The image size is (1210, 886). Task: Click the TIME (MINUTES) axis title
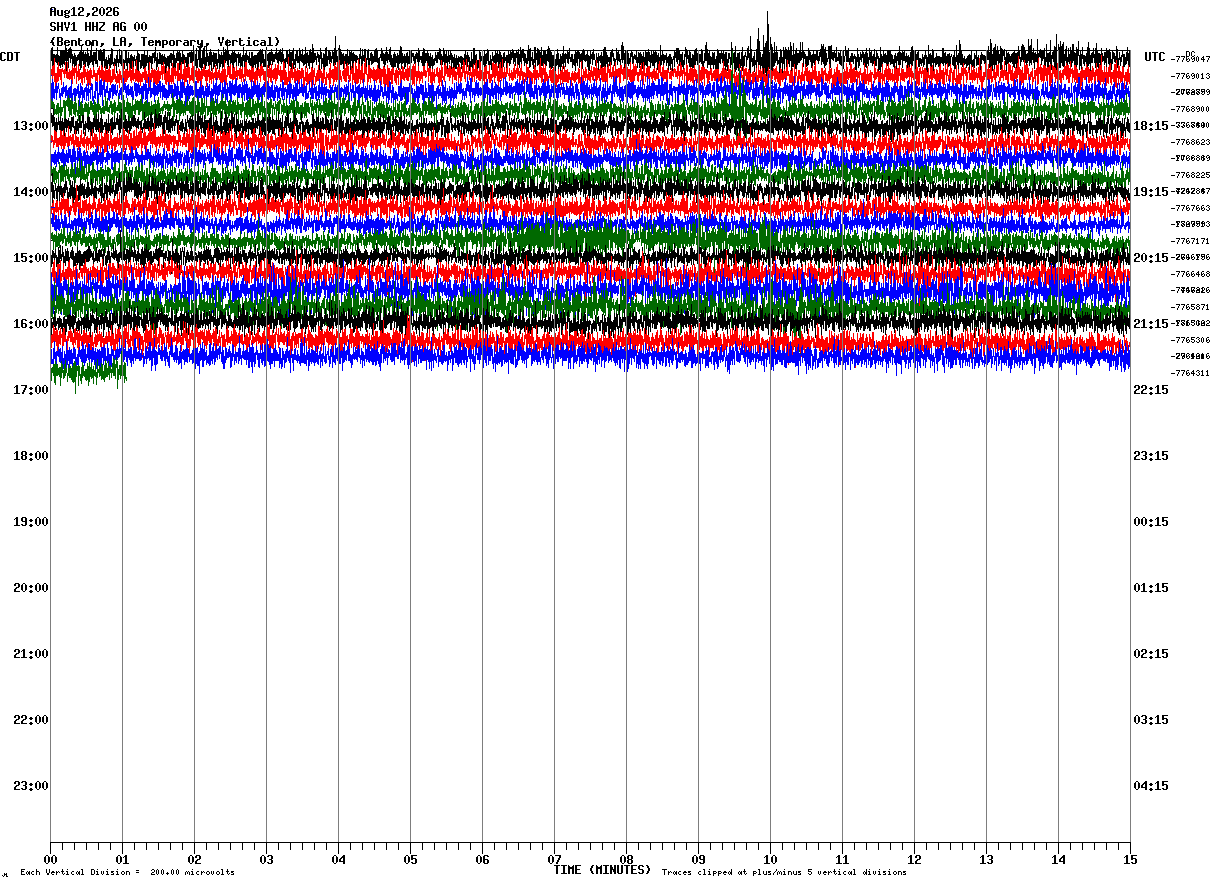[602, 870]
